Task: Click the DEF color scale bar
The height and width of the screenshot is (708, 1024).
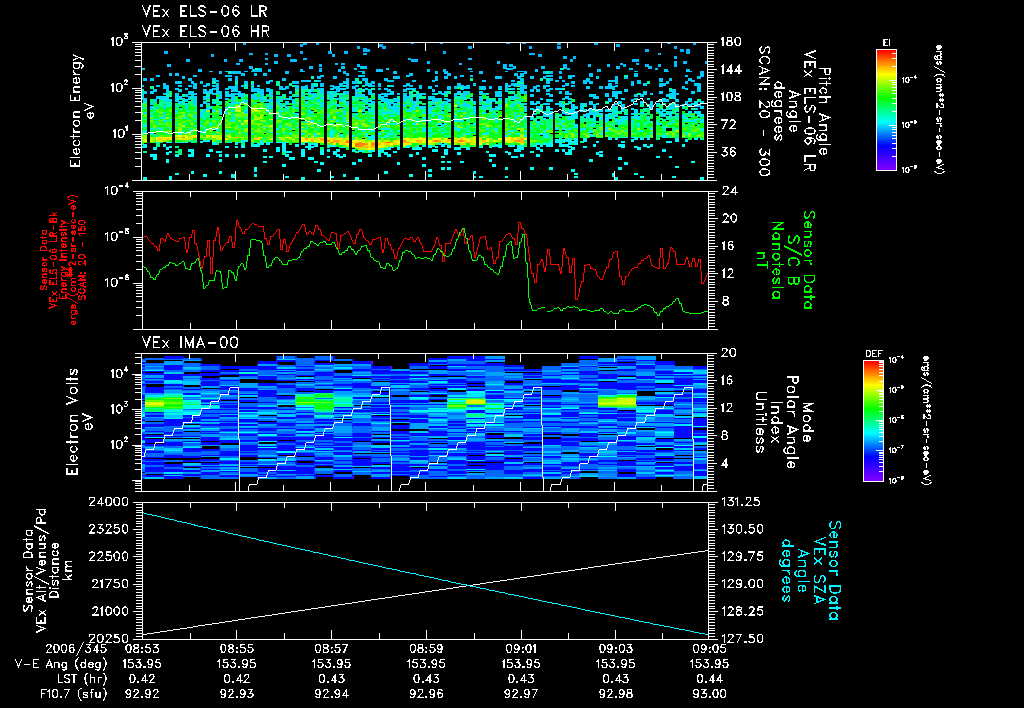Action: [x=874, y=421]
